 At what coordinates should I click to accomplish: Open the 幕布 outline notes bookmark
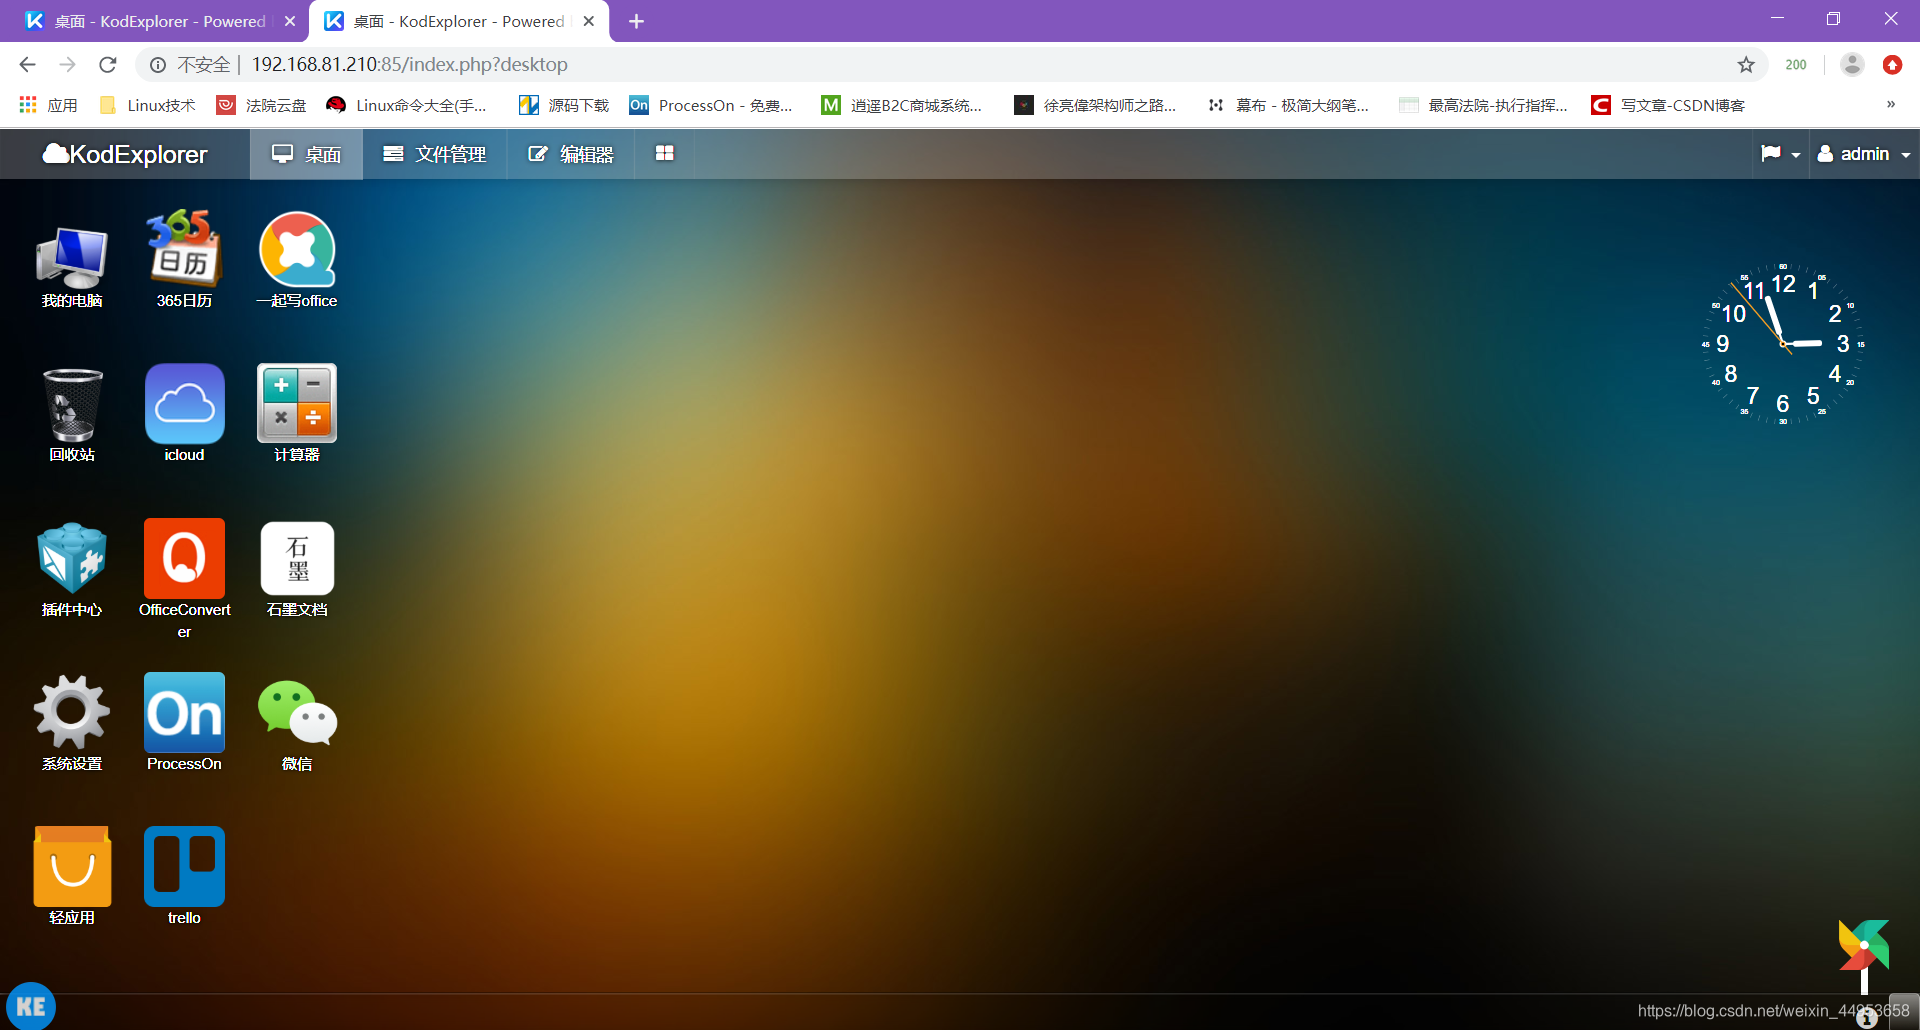(1288, 105)
